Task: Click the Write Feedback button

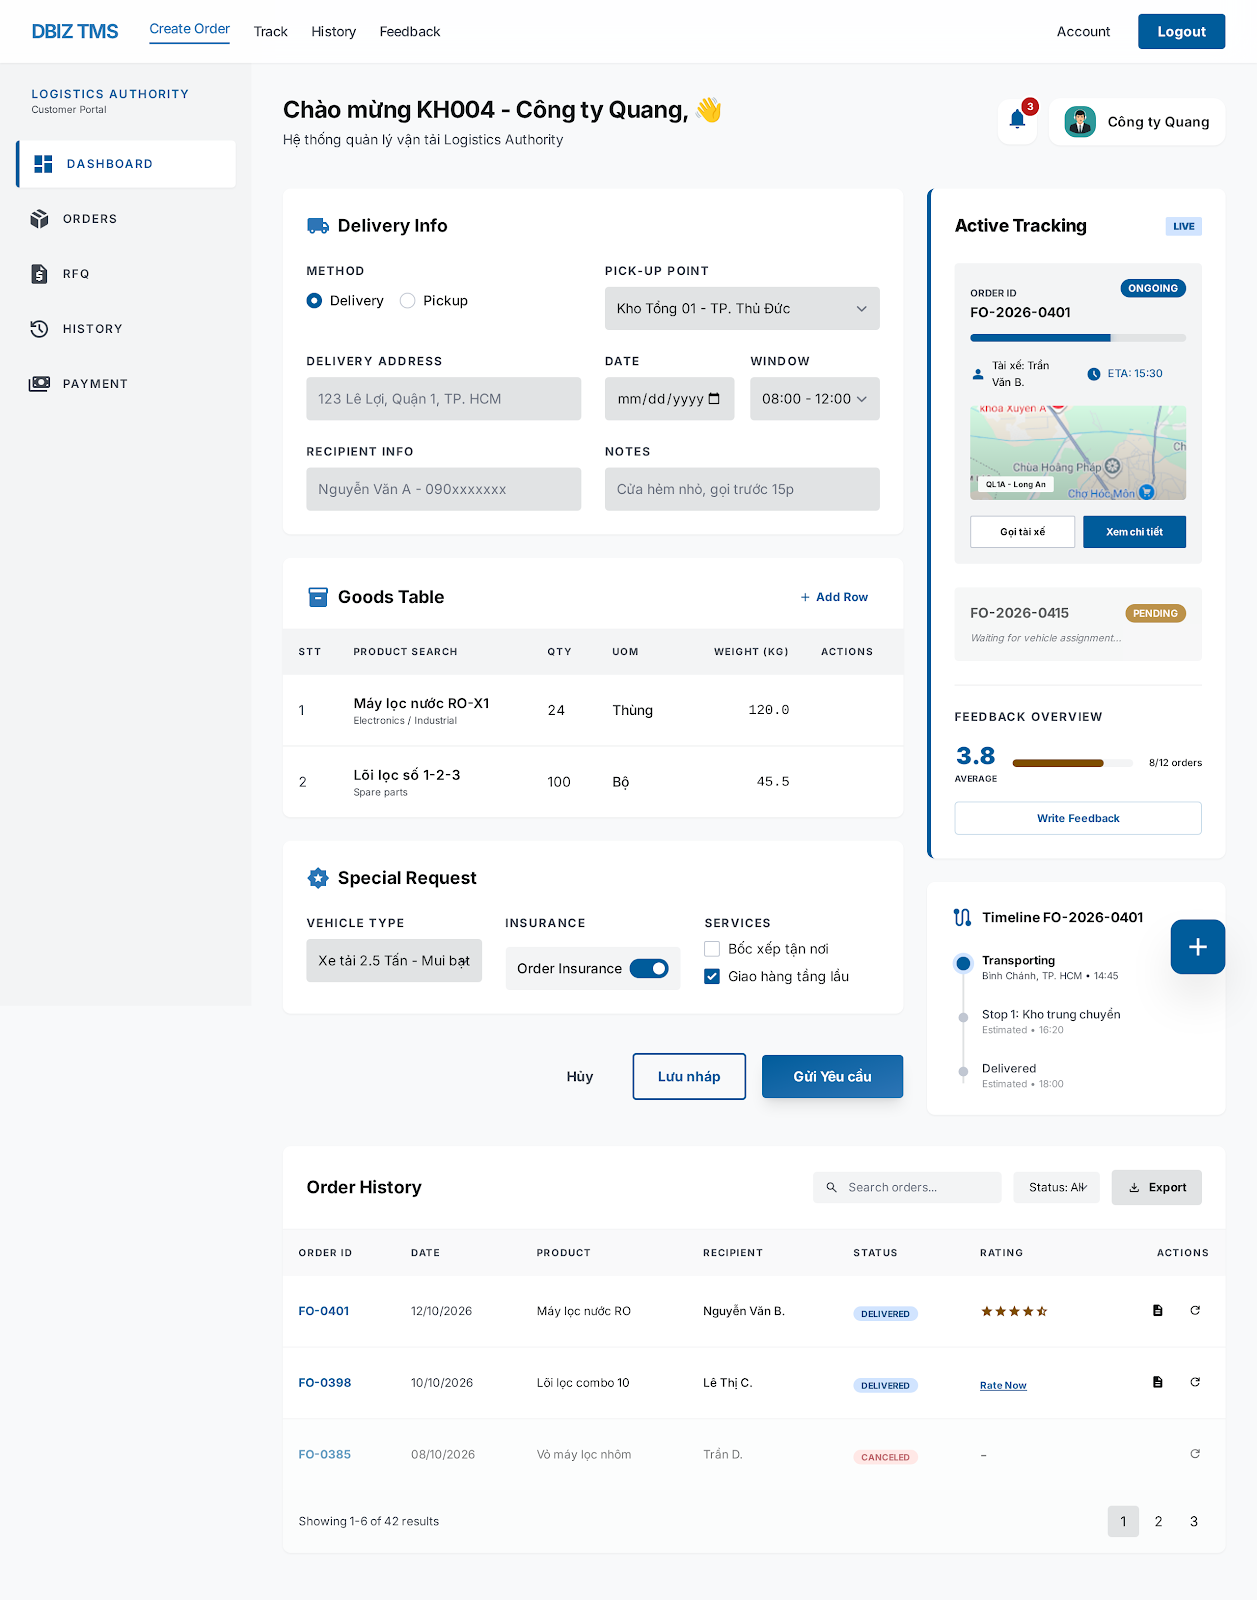Action: [1078, 818]
